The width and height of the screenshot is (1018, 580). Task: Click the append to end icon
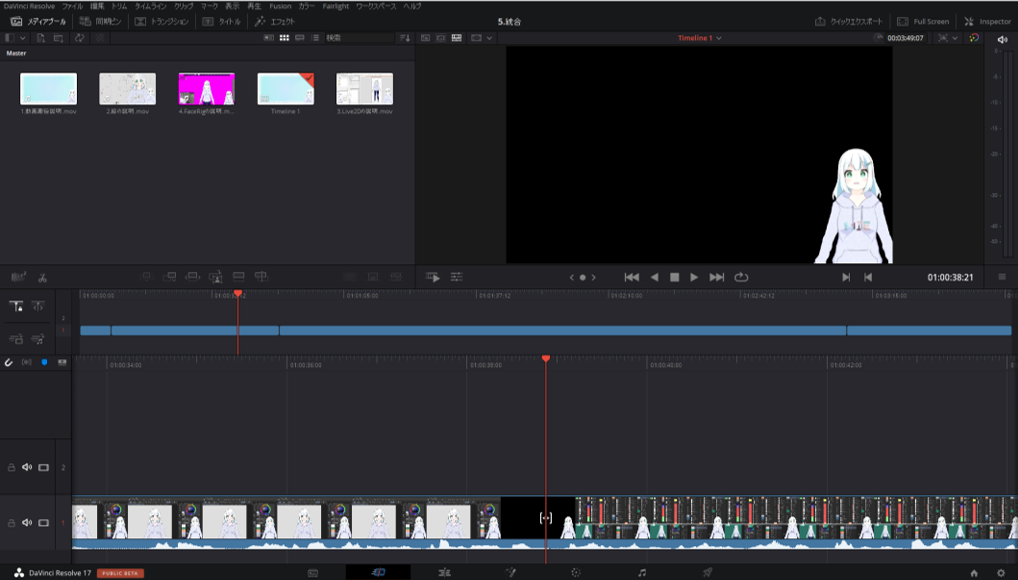click(x=169, y=277)
